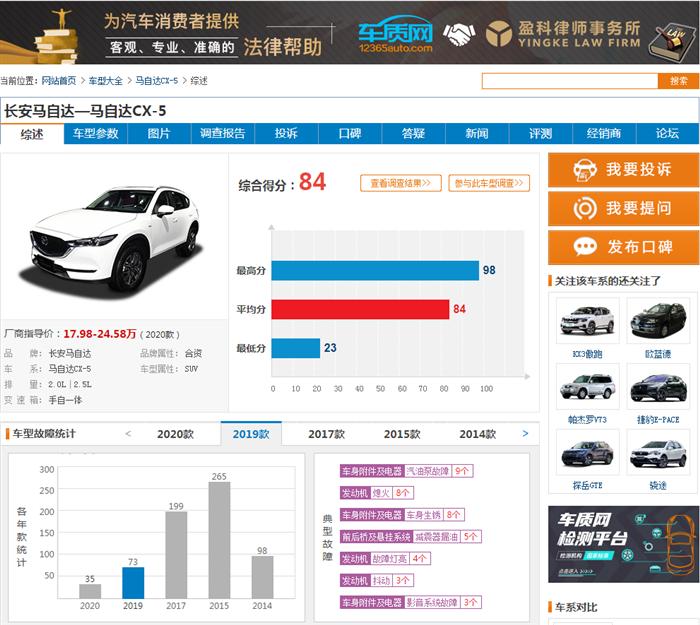Image resolution: width=700 pixels, height=625 pixels.
Task: Show more model years with right arrow
Action: tap(525, 433)
